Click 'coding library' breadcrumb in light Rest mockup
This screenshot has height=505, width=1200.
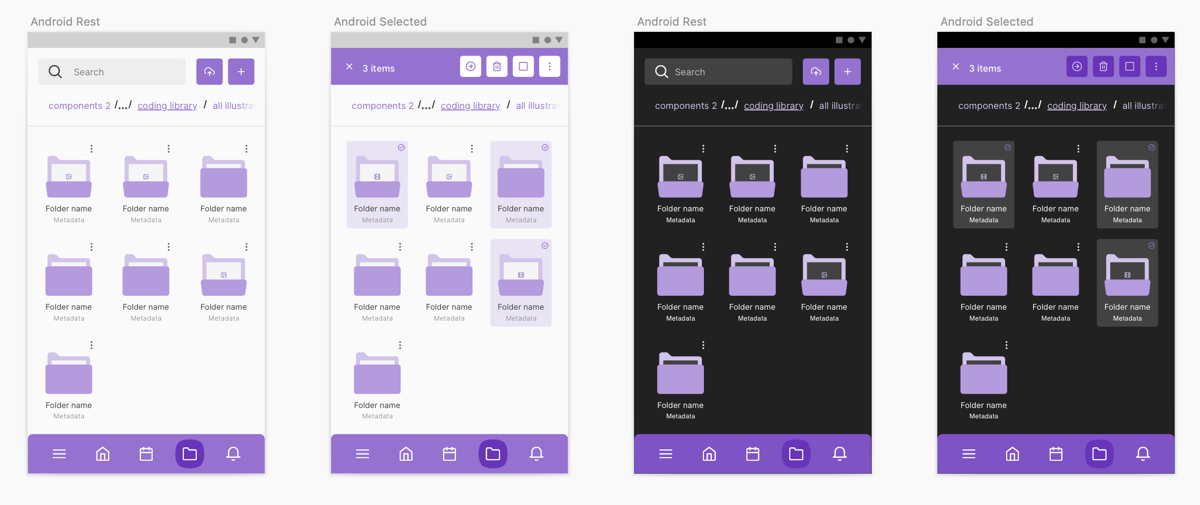[167, 105]
